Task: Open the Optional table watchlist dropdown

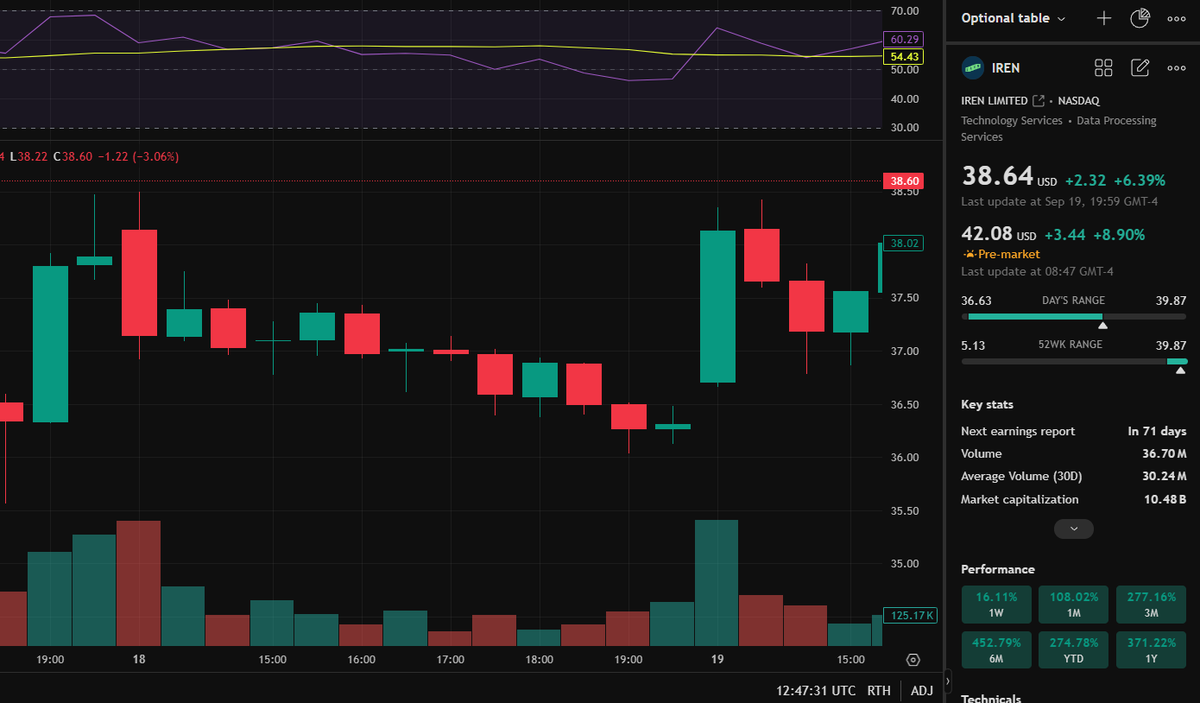Action: pyautogui.click(x=1013, y=18)
